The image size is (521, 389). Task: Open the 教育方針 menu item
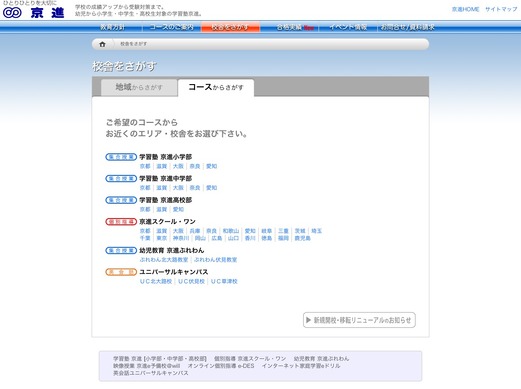click(113, 27)
